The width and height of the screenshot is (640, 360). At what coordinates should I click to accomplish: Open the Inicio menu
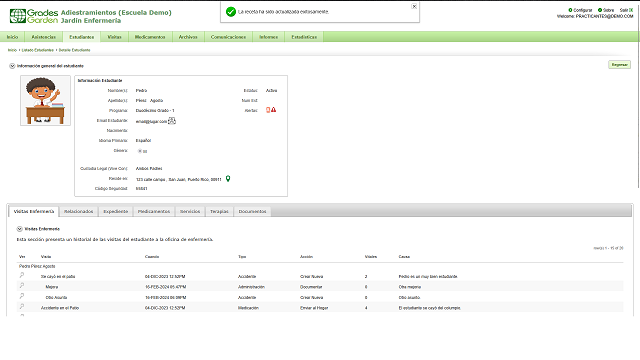point(12,37)
